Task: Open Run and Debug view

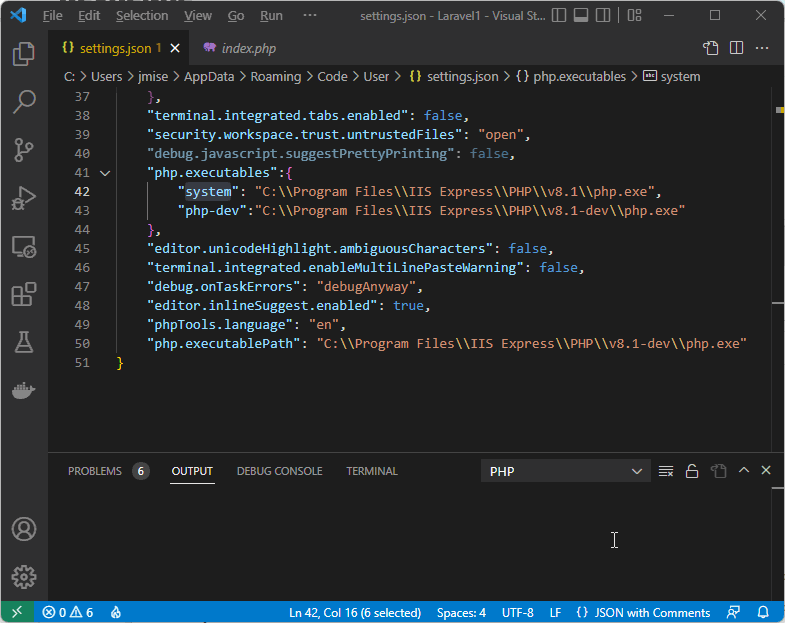Action: pos(24,198)
